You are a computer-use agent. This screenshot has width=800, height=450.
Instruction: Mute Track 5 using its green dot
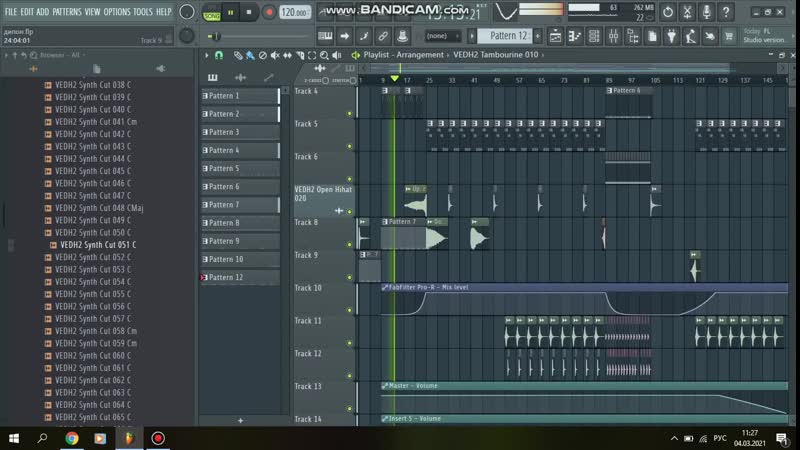pyautogui.click(x=349, y=146)
